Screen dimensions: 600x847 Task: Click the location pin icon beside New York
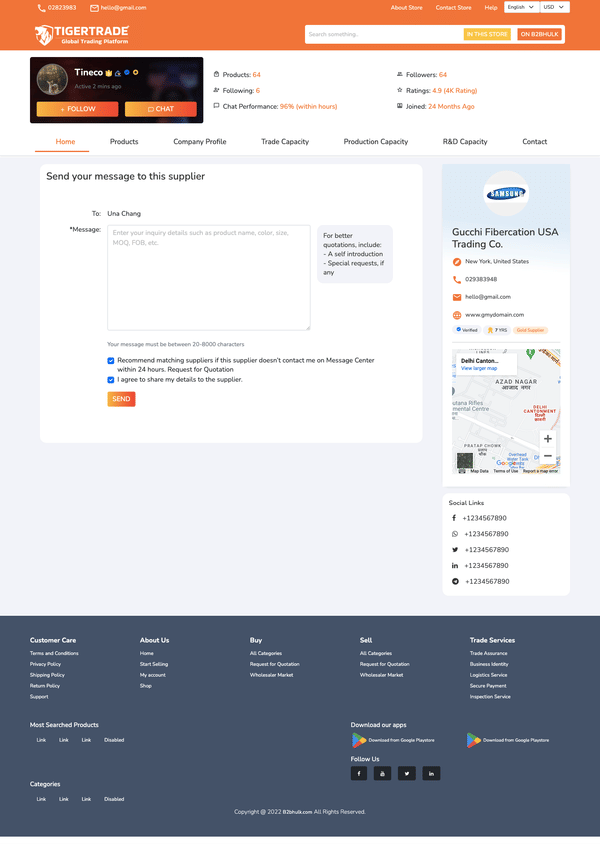click(x=457, y=262)
